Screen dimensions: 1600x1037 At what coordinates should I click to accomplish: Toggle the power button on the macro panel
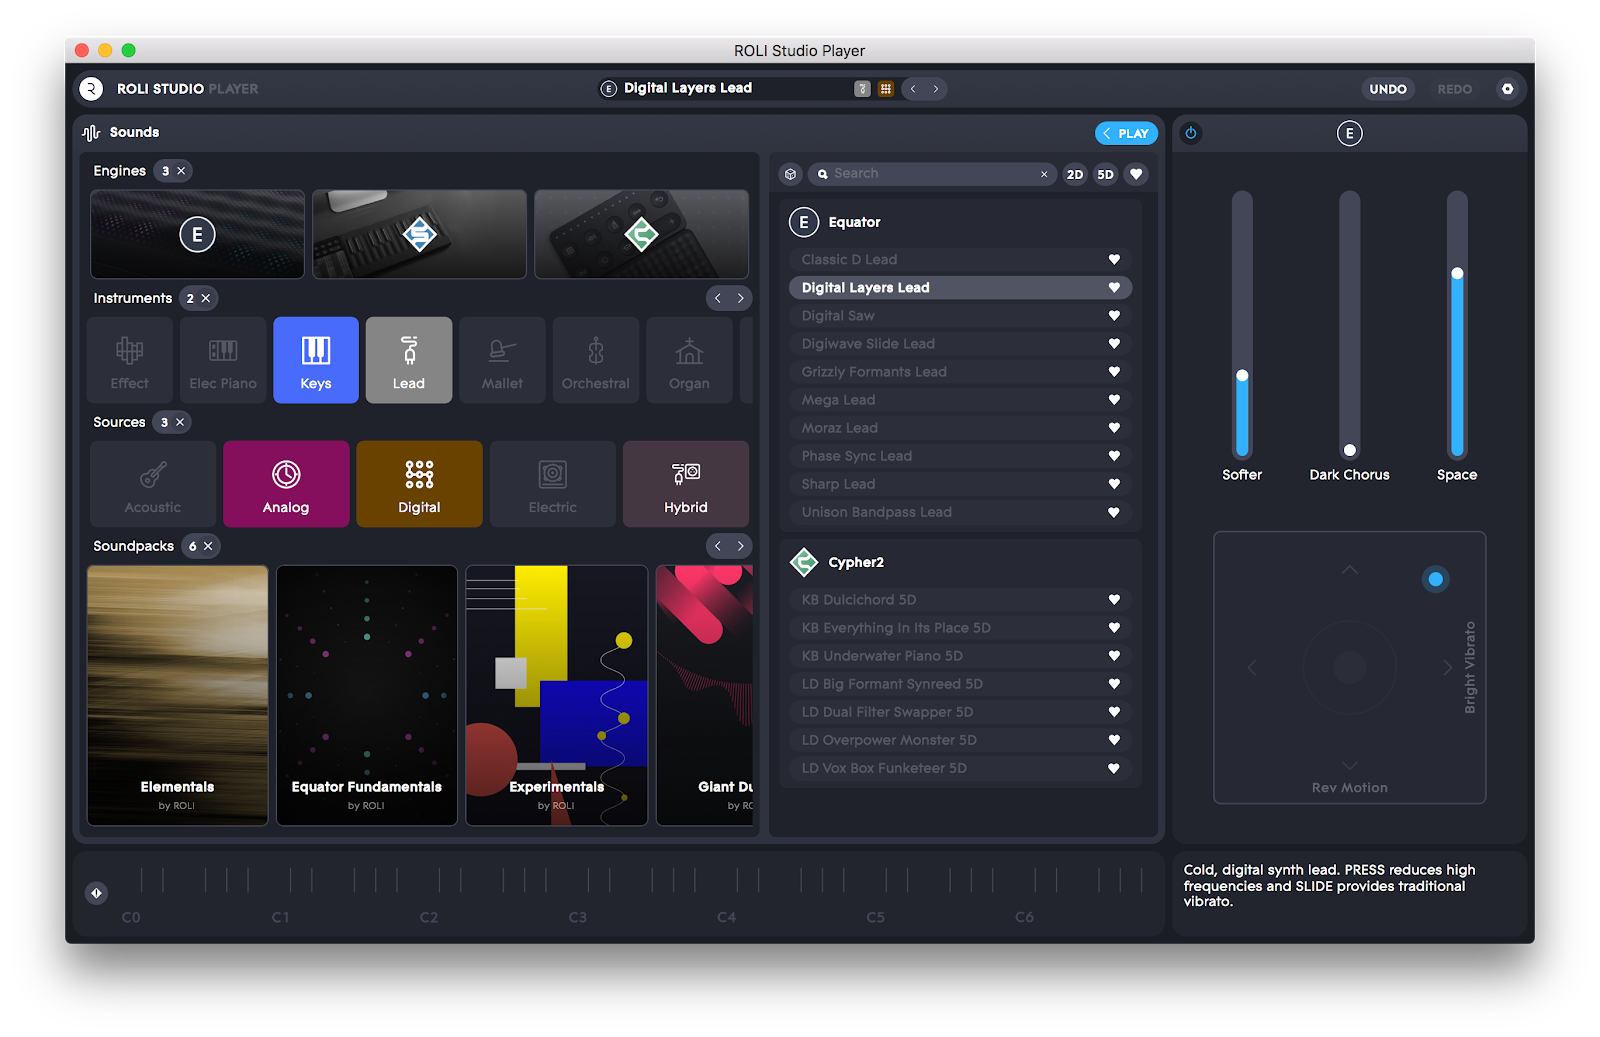(1191, 133)
